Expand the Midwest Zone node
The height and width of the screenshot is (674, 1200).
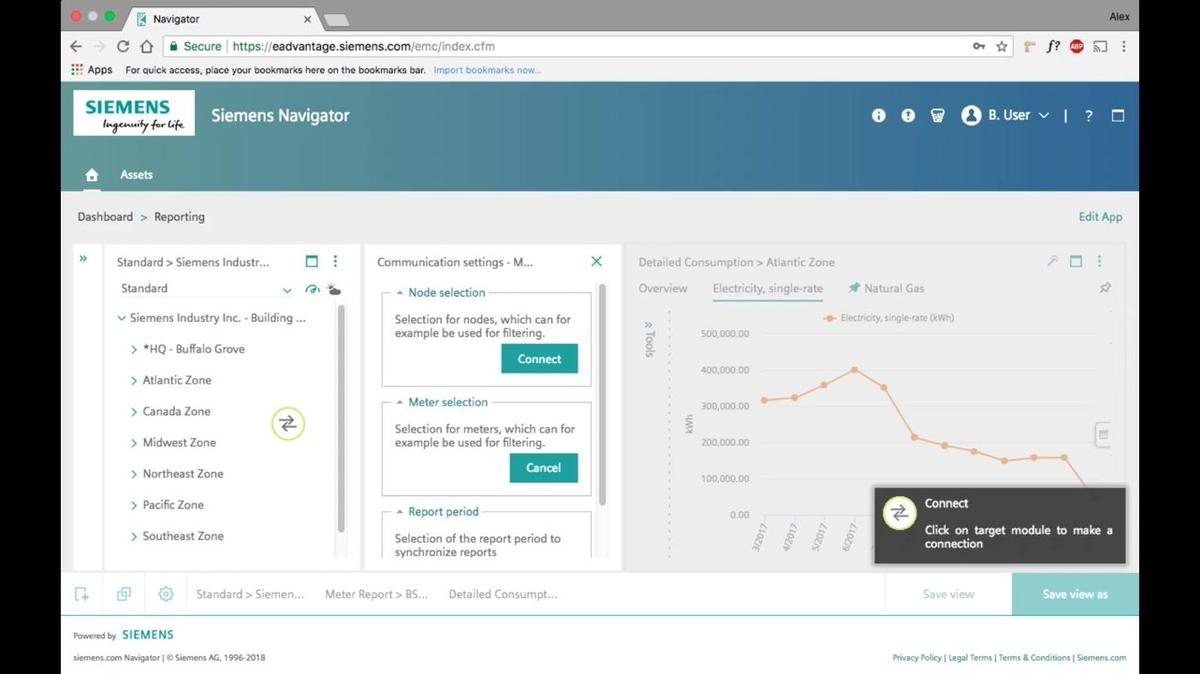(134, 442)
